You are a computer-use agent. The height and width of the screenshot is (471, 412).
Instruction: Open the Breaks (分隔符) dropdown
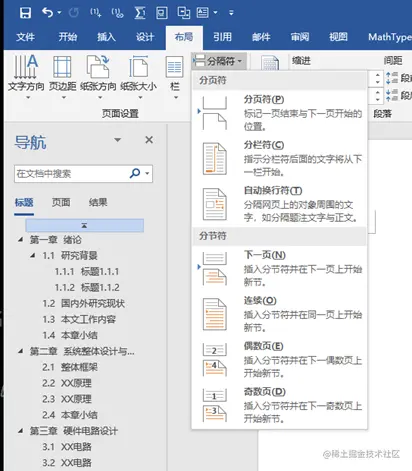tap(219, 61)
